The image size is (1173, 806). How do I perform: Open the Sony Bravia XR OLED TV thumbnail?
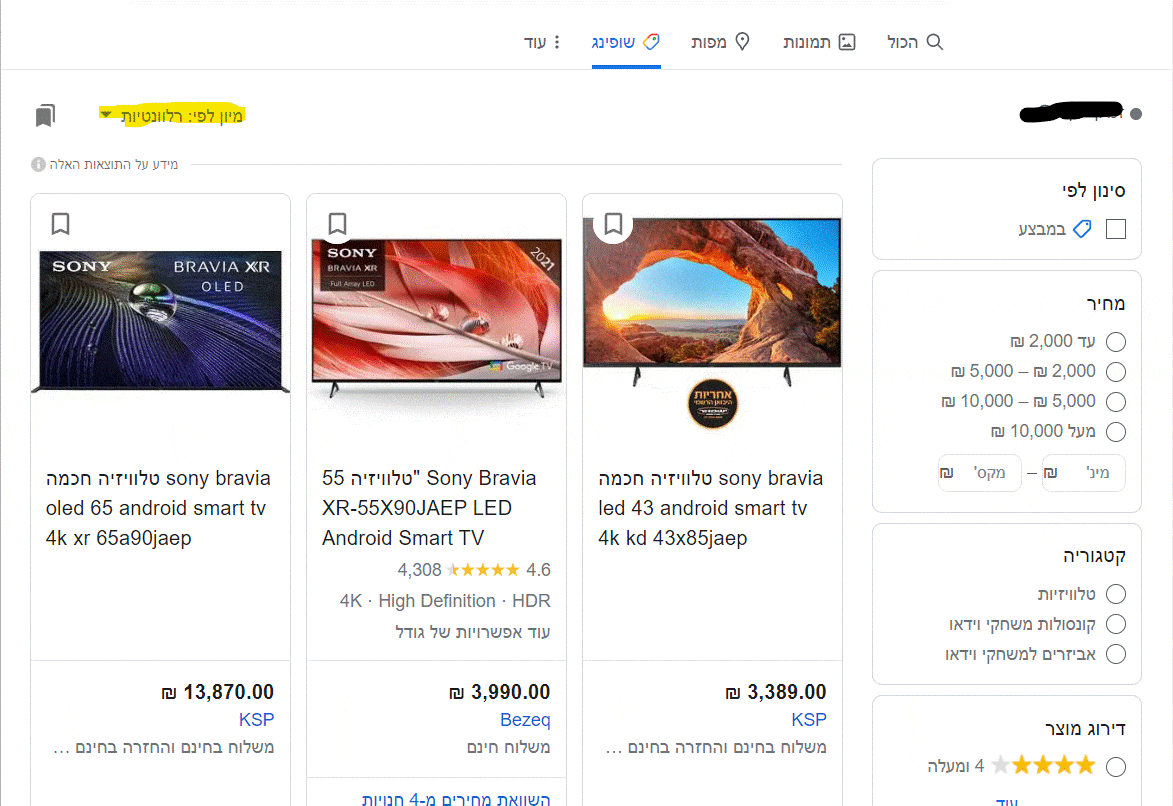(x=160, y=321)
